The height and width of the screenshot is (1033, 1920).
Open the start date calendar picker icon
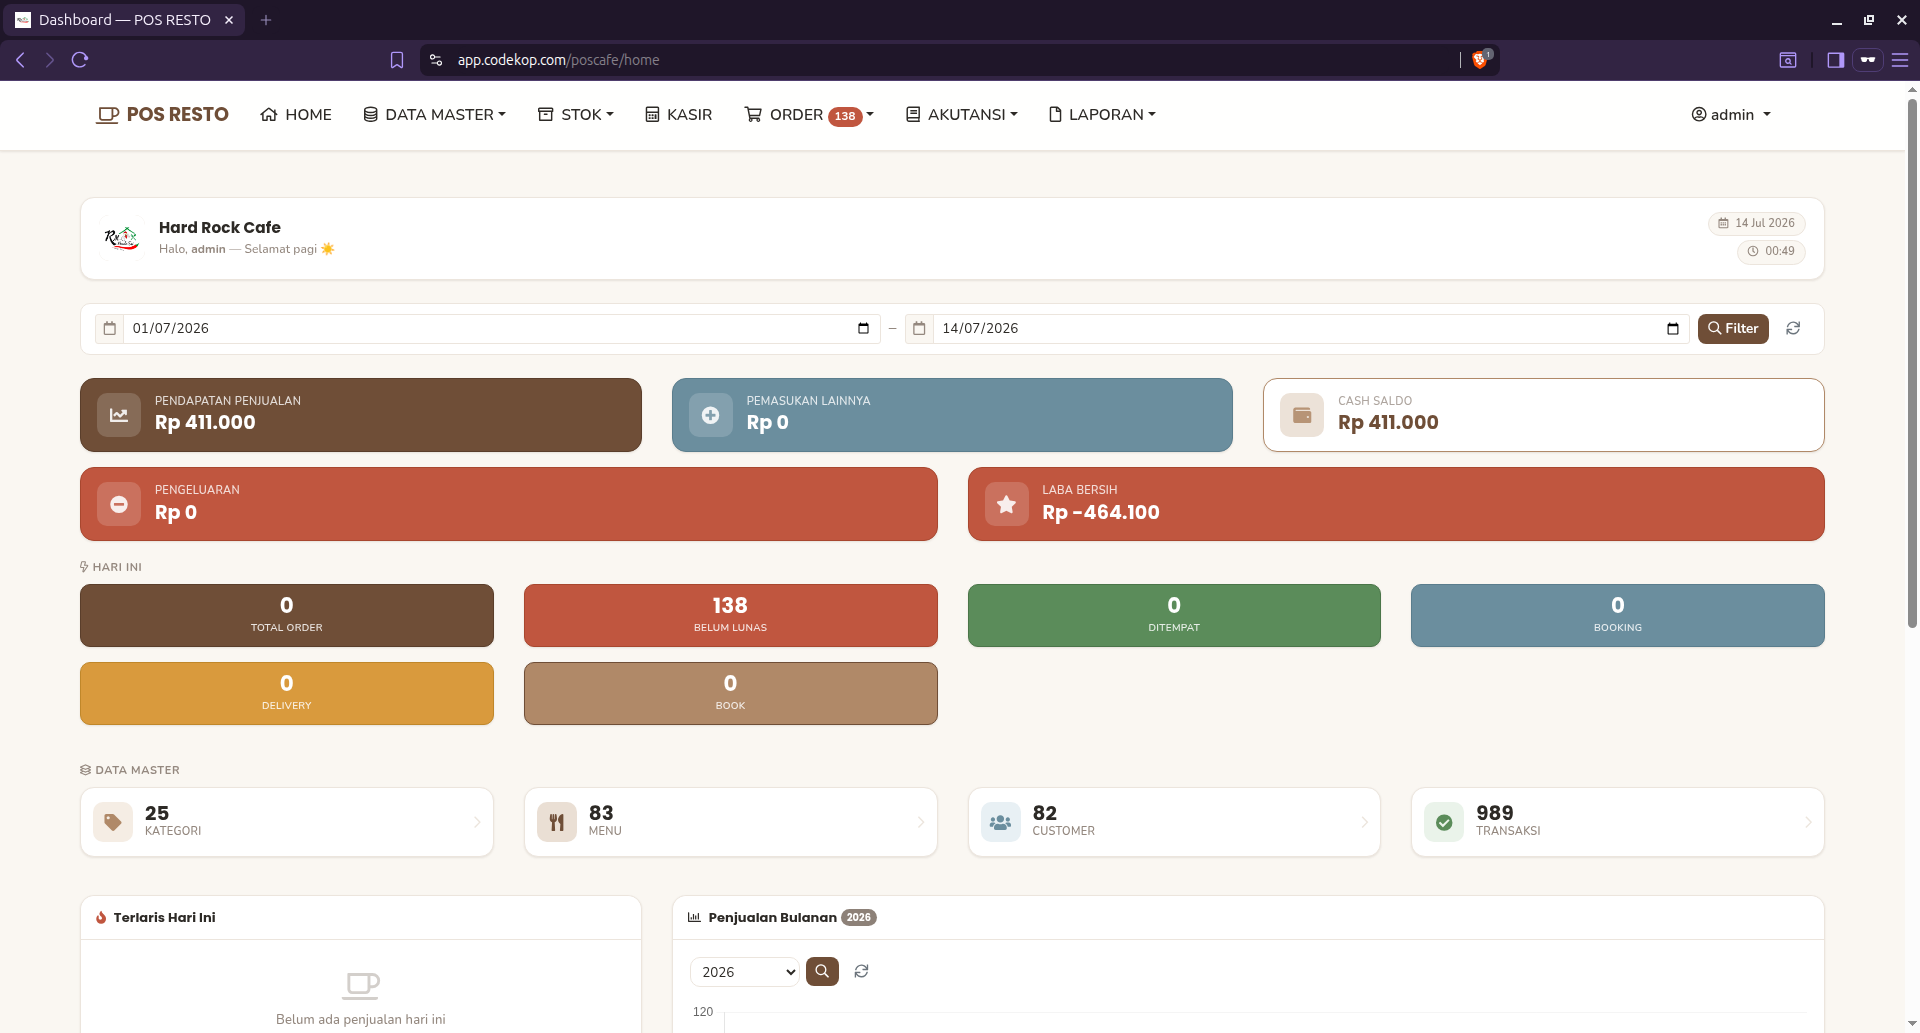click(x=863, y=328)
